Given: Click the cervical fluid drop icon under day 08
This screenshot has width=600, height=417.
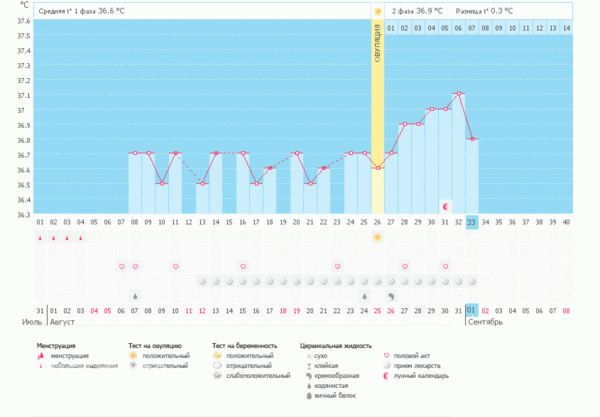Looking at the screenshot, I should [x=135, y=296].
